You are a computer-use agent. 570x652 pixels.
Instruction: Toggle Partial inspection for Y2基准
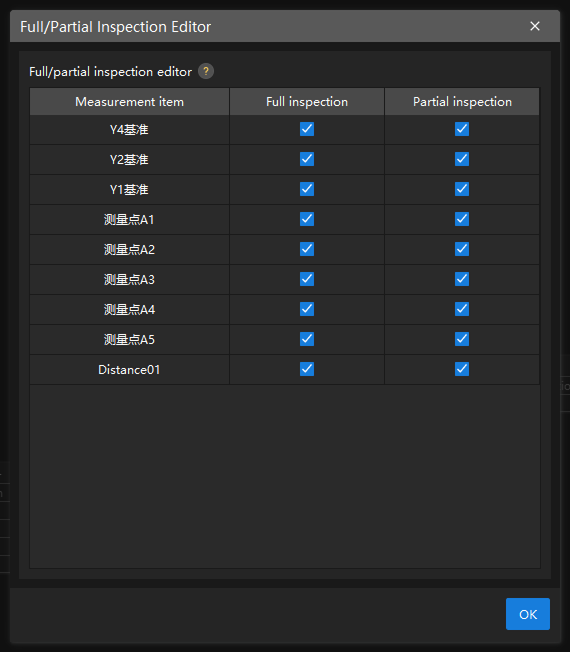(462, 159)
